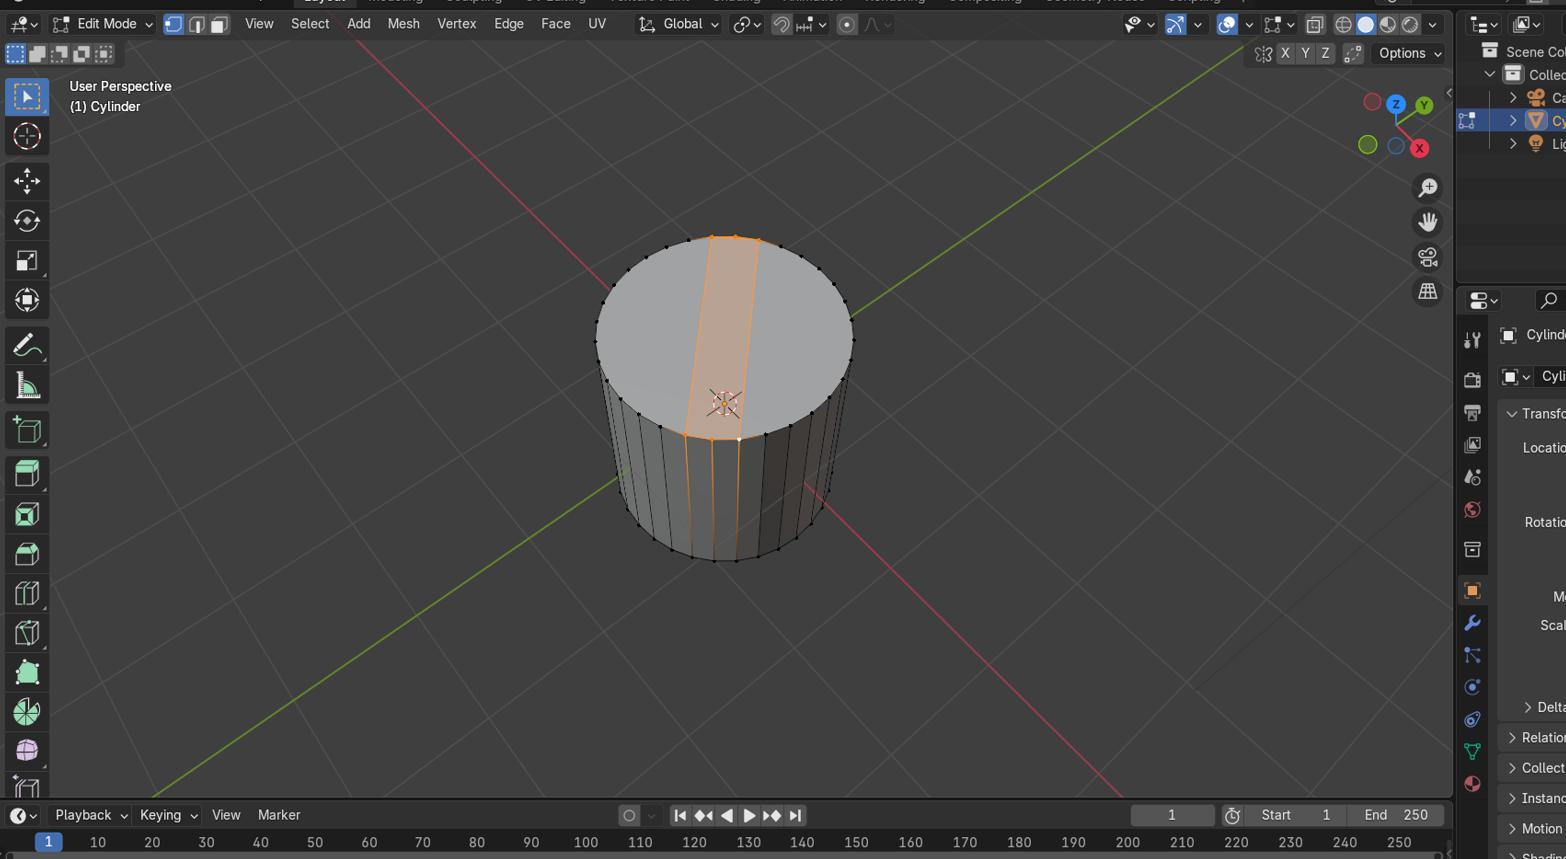Toggle show overlays
Screen dimensions: 1566x859
1227,24
